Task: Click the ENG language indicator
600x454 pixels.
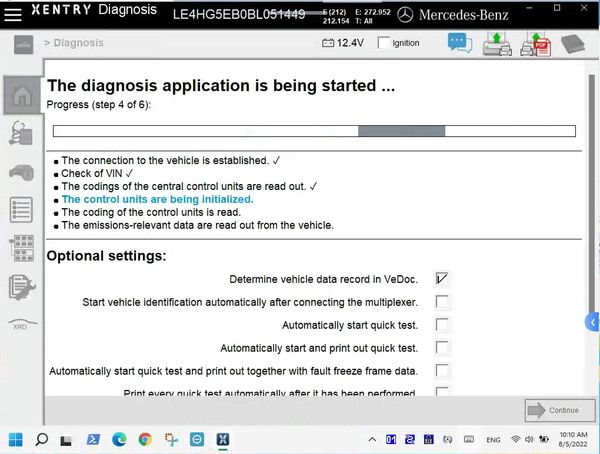Action: coord(493,440)
